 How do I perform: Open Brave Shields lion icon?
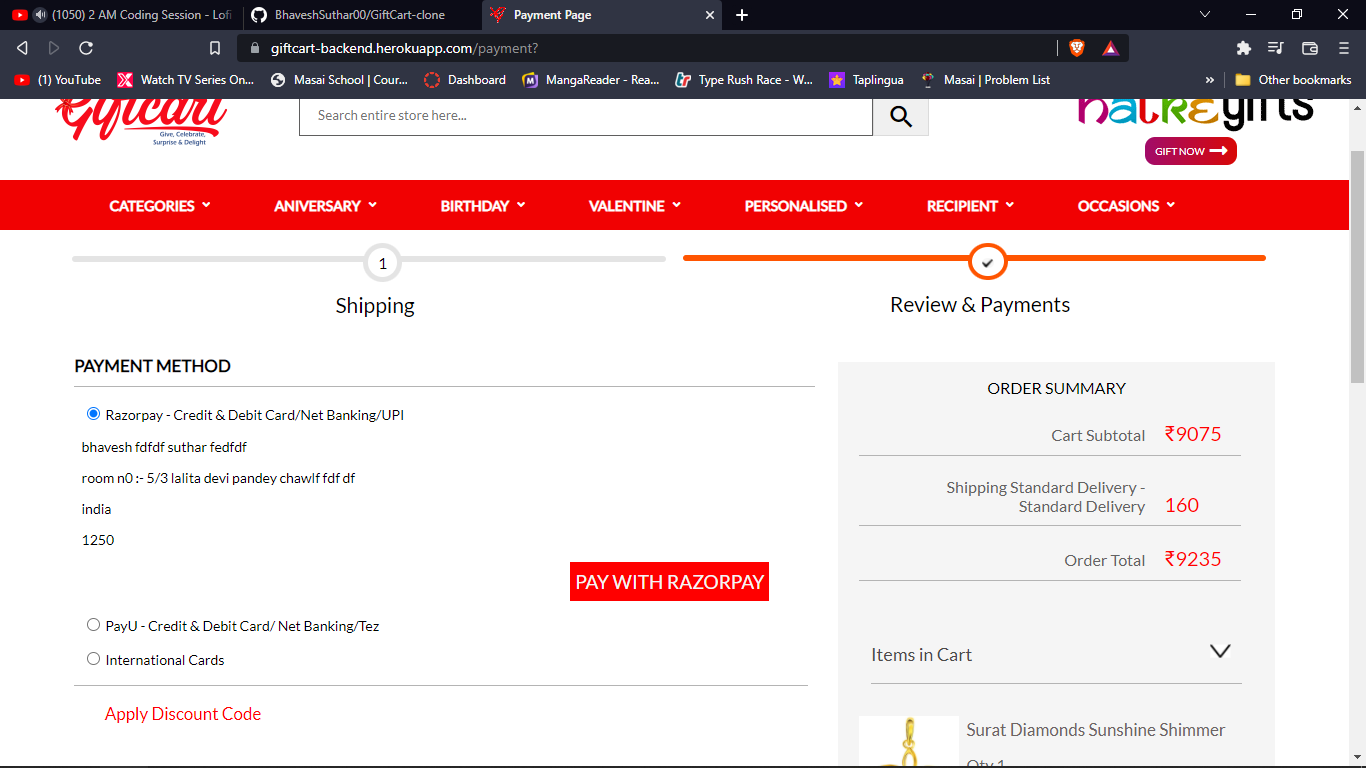coord(1077,48)
